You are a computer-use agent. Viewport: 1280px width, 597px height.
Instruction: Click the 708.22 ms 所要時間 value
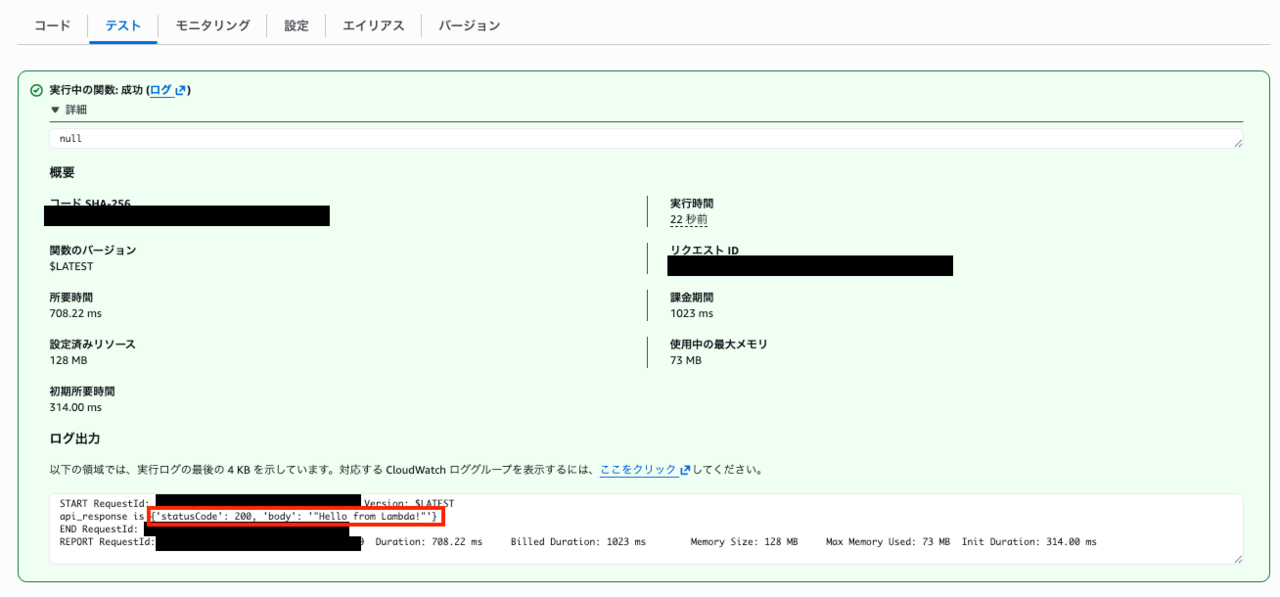[76, 314]
